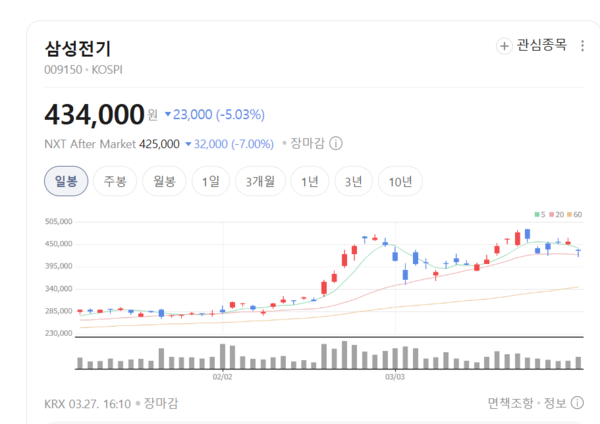This screenshot has width=600, height=424.
Task: Click the 425,000 after-market price
Action: click(159, 144)
